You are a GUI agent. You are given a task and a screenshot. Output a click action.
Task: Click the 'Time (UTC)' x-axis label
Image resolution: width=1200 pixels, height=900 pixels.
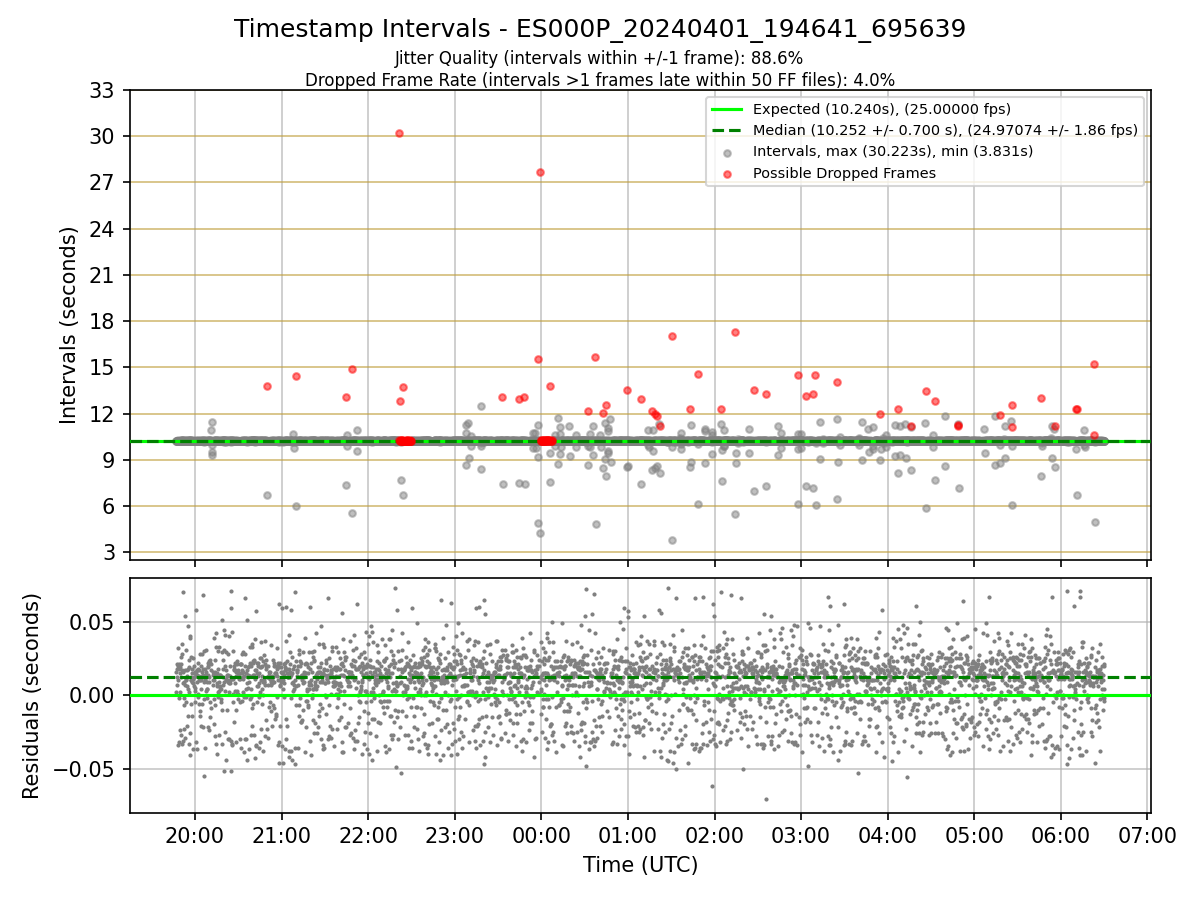coord(640,864)
